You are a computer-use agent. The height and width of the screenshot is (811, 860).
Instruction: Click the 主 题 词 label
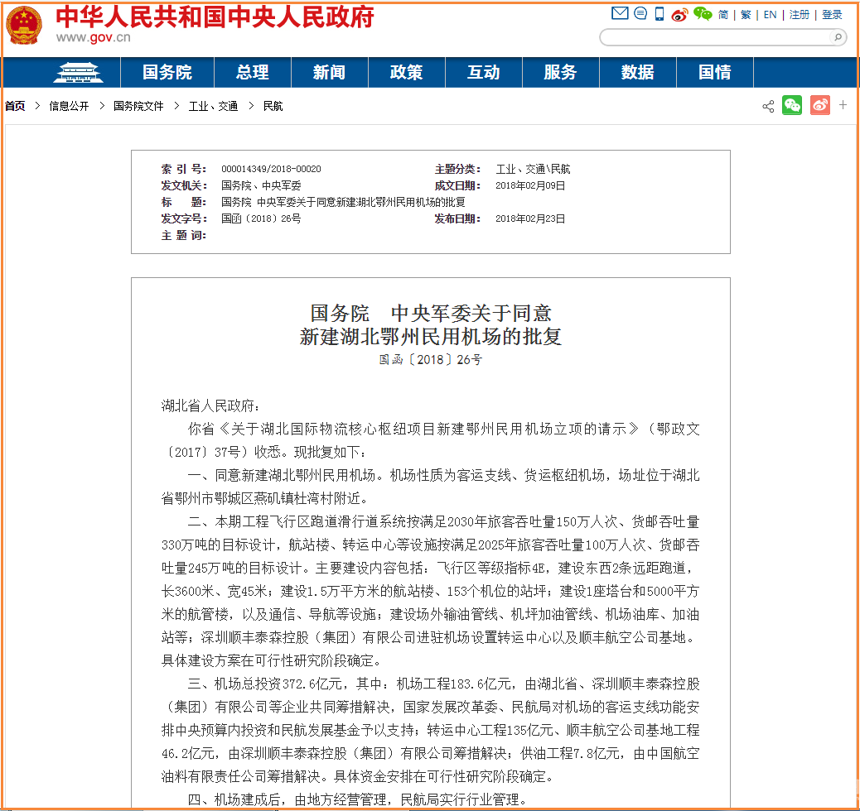tap(184, 235)
